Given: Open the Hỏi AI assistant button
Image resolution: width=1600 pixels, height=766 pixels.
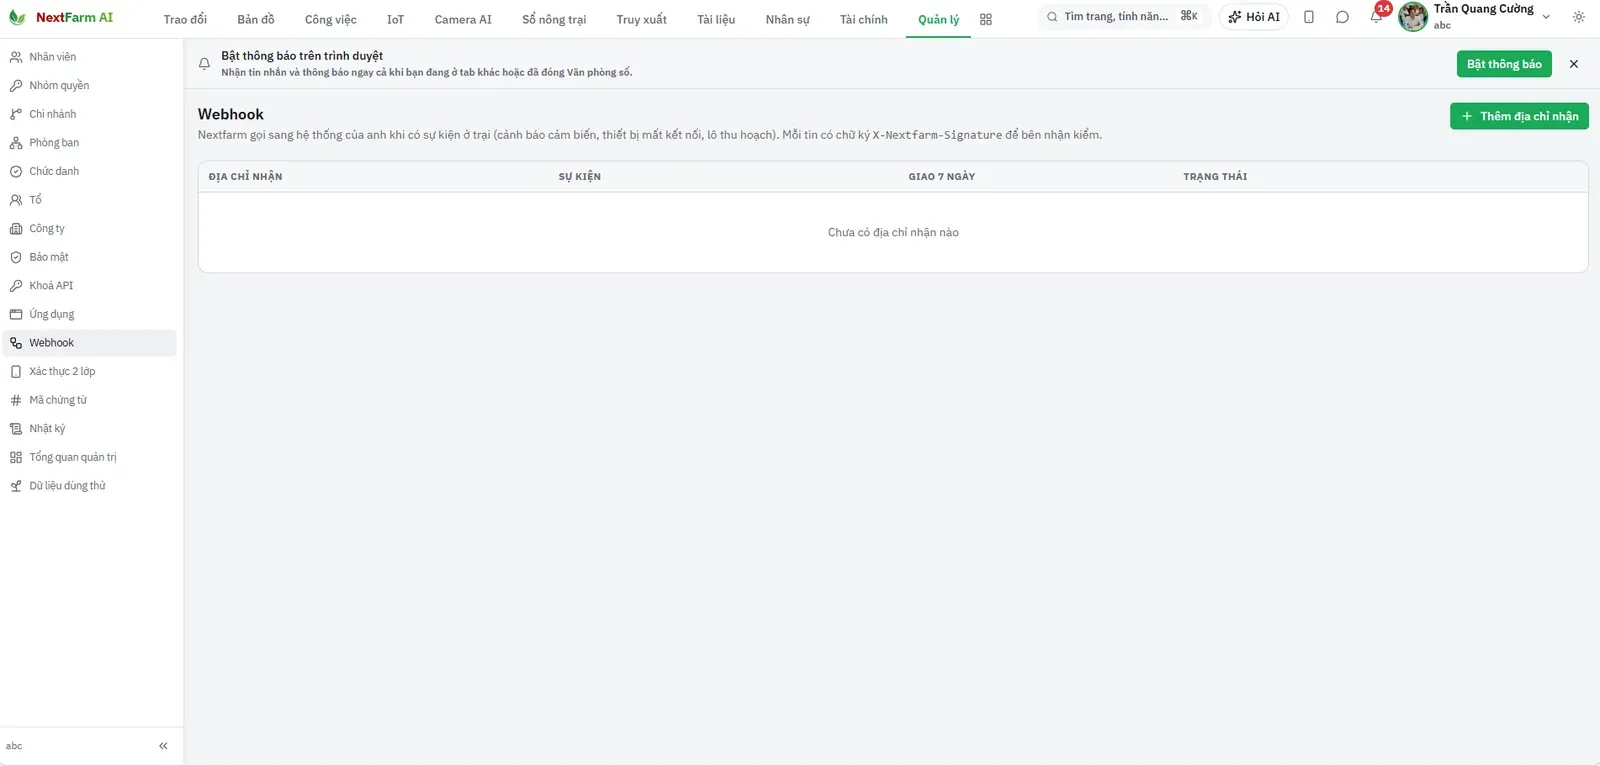Looking at the screenshot, I should (1254, 17).
